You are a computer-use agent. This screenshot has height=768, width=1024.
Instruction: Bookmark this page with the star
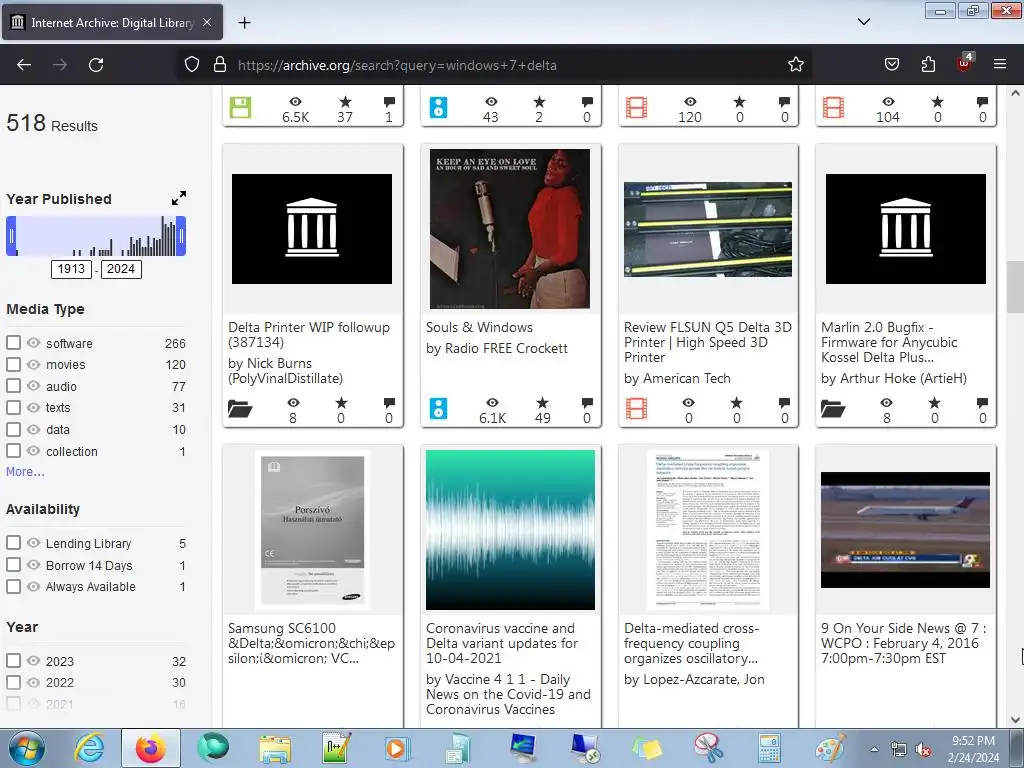tap(795, 65)
